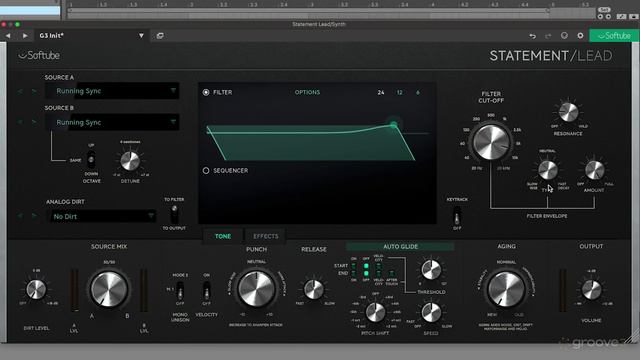Screen dimensions: 640x360
Task: Click the window/compare icon beside the preset
Action: coord(160,36)
